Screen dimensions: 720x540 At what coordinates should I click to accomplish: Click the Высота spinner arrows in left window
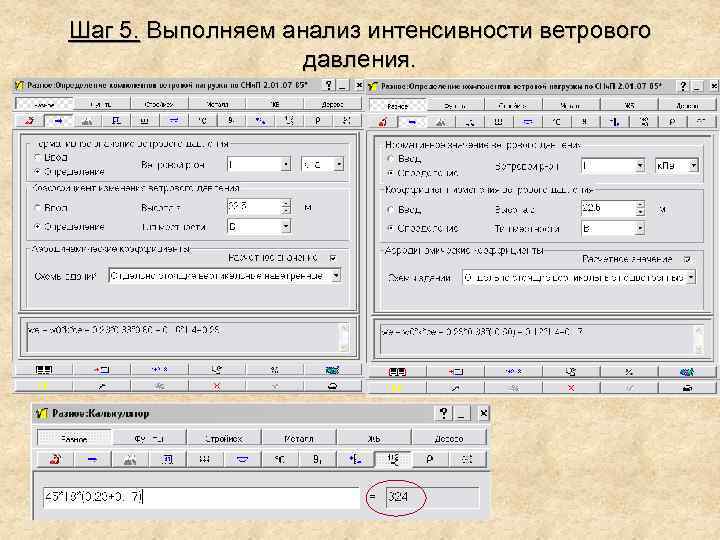[x=286, y=207]
